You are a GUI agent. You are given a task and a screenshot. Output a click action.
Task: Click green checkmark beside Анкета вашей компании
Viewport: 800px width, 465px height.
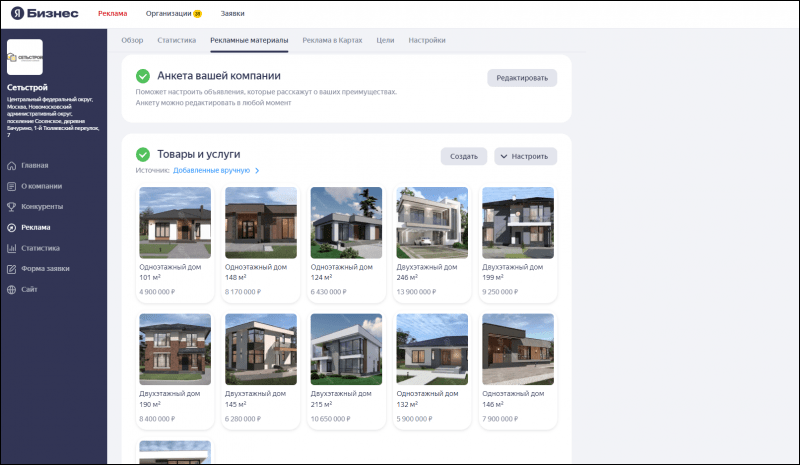click(x=143, y=76)
